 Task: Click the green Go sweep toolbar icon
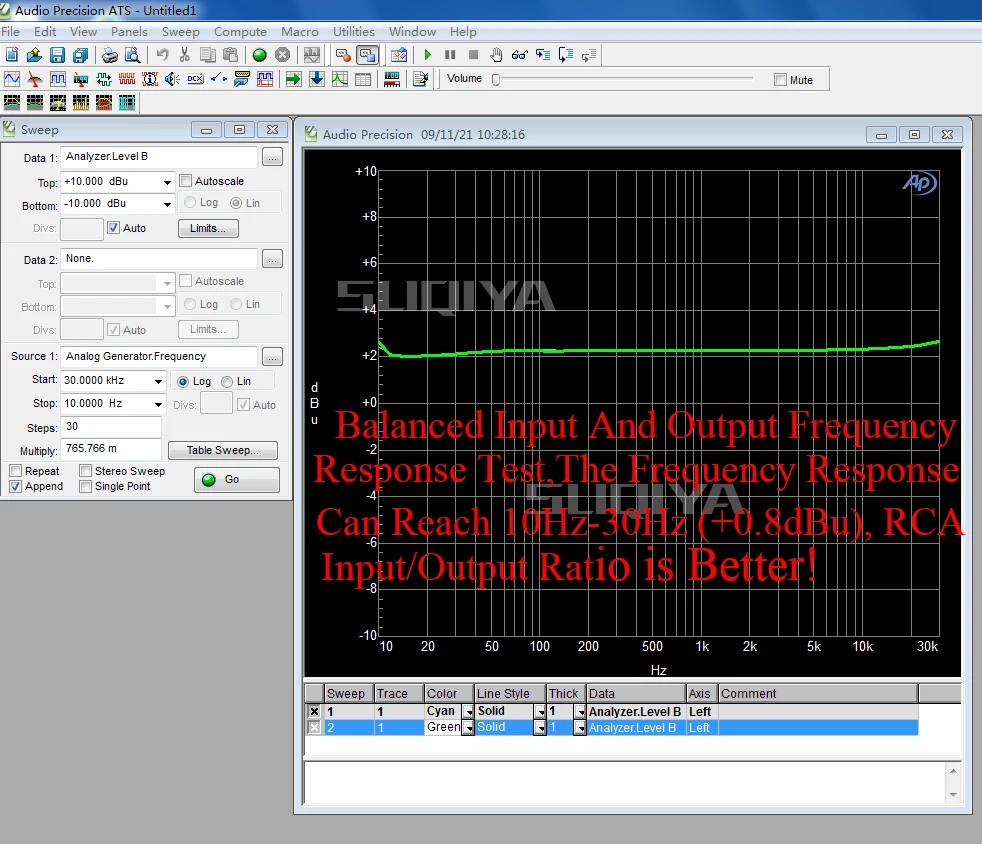click(x=259, y=55)
